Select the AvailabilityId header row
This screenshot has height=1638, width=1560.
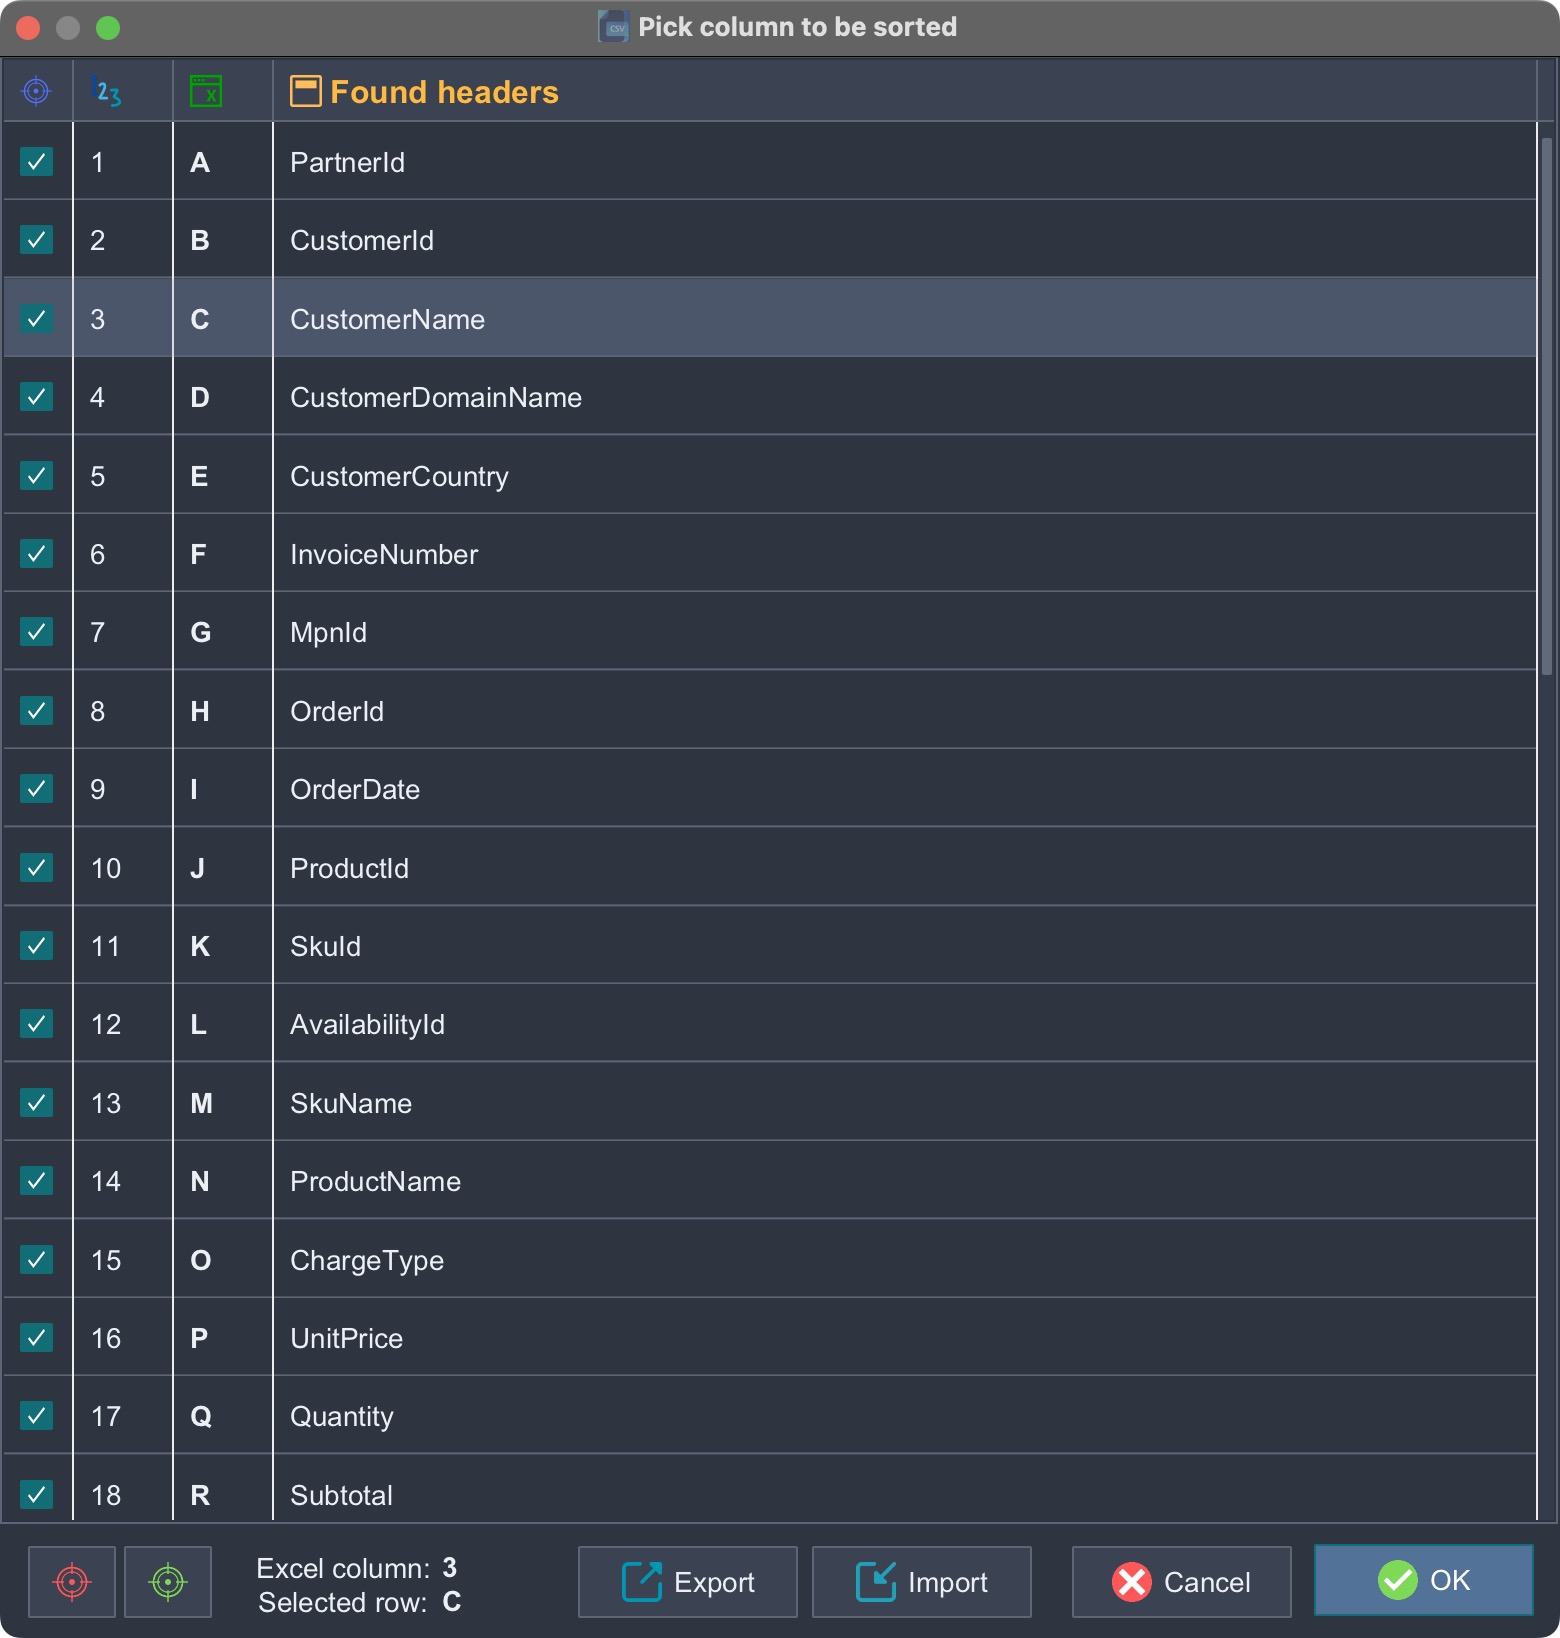(x=770, y=1024)
